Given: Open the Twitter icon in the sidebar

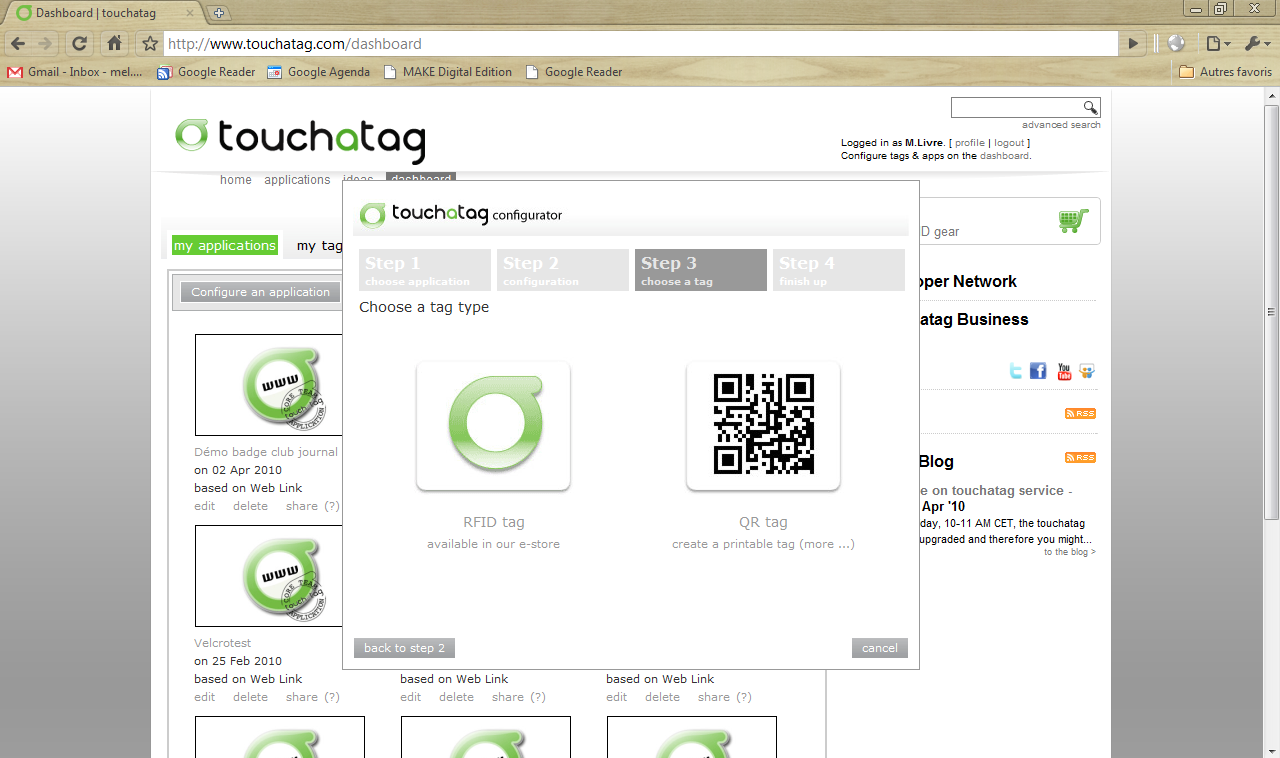Looking at the screenshot, I should click(x=1016, y=371).
